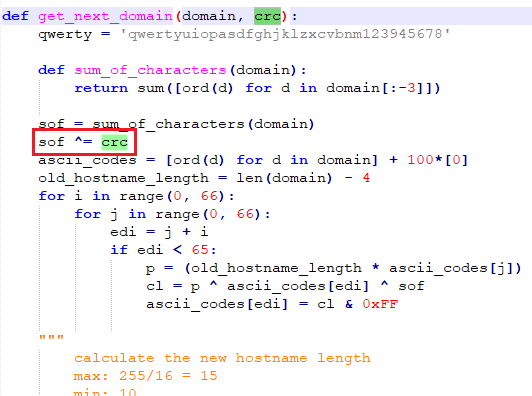Click the edi = j + i line
Viewport: 532px width, 396px height.
pos(159,232)
